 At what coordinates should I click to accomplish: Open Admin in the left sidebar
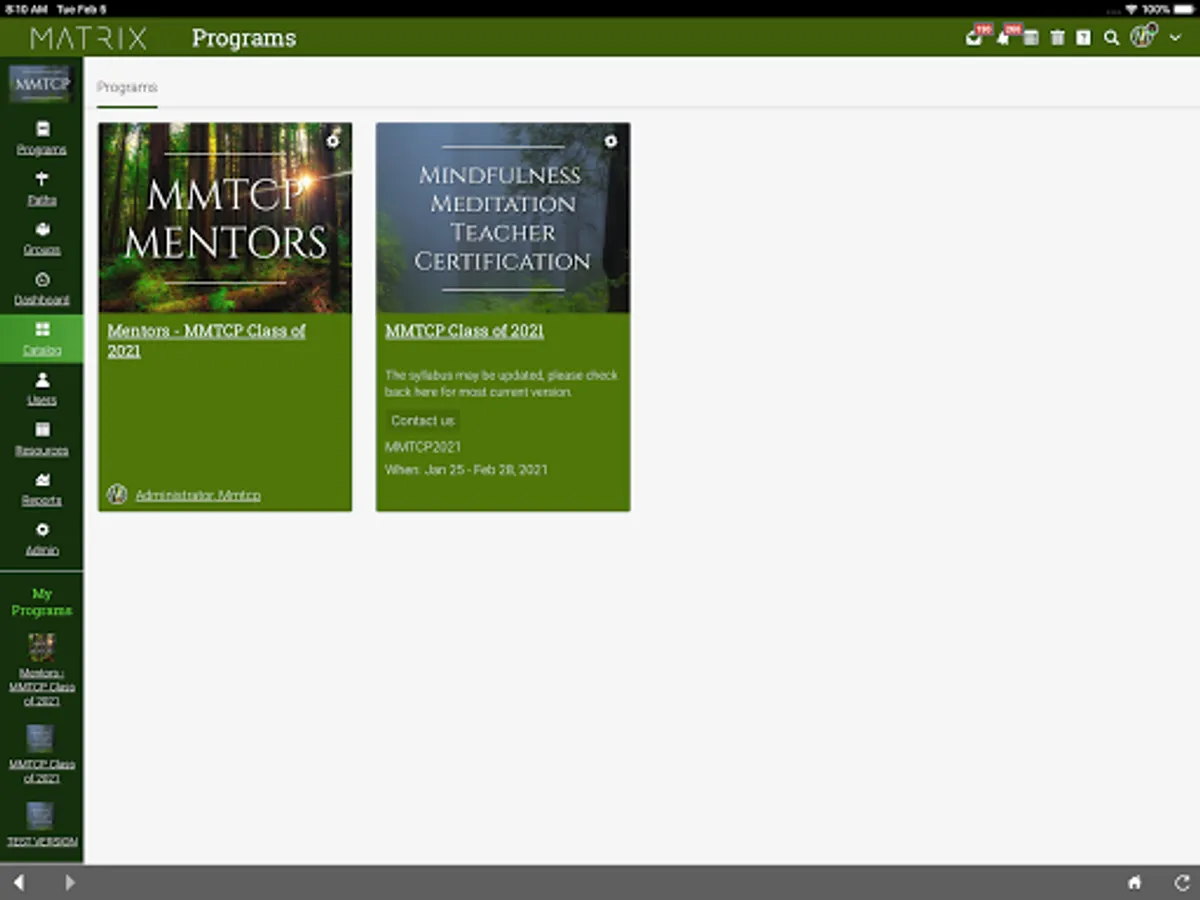tap(42, 538)
